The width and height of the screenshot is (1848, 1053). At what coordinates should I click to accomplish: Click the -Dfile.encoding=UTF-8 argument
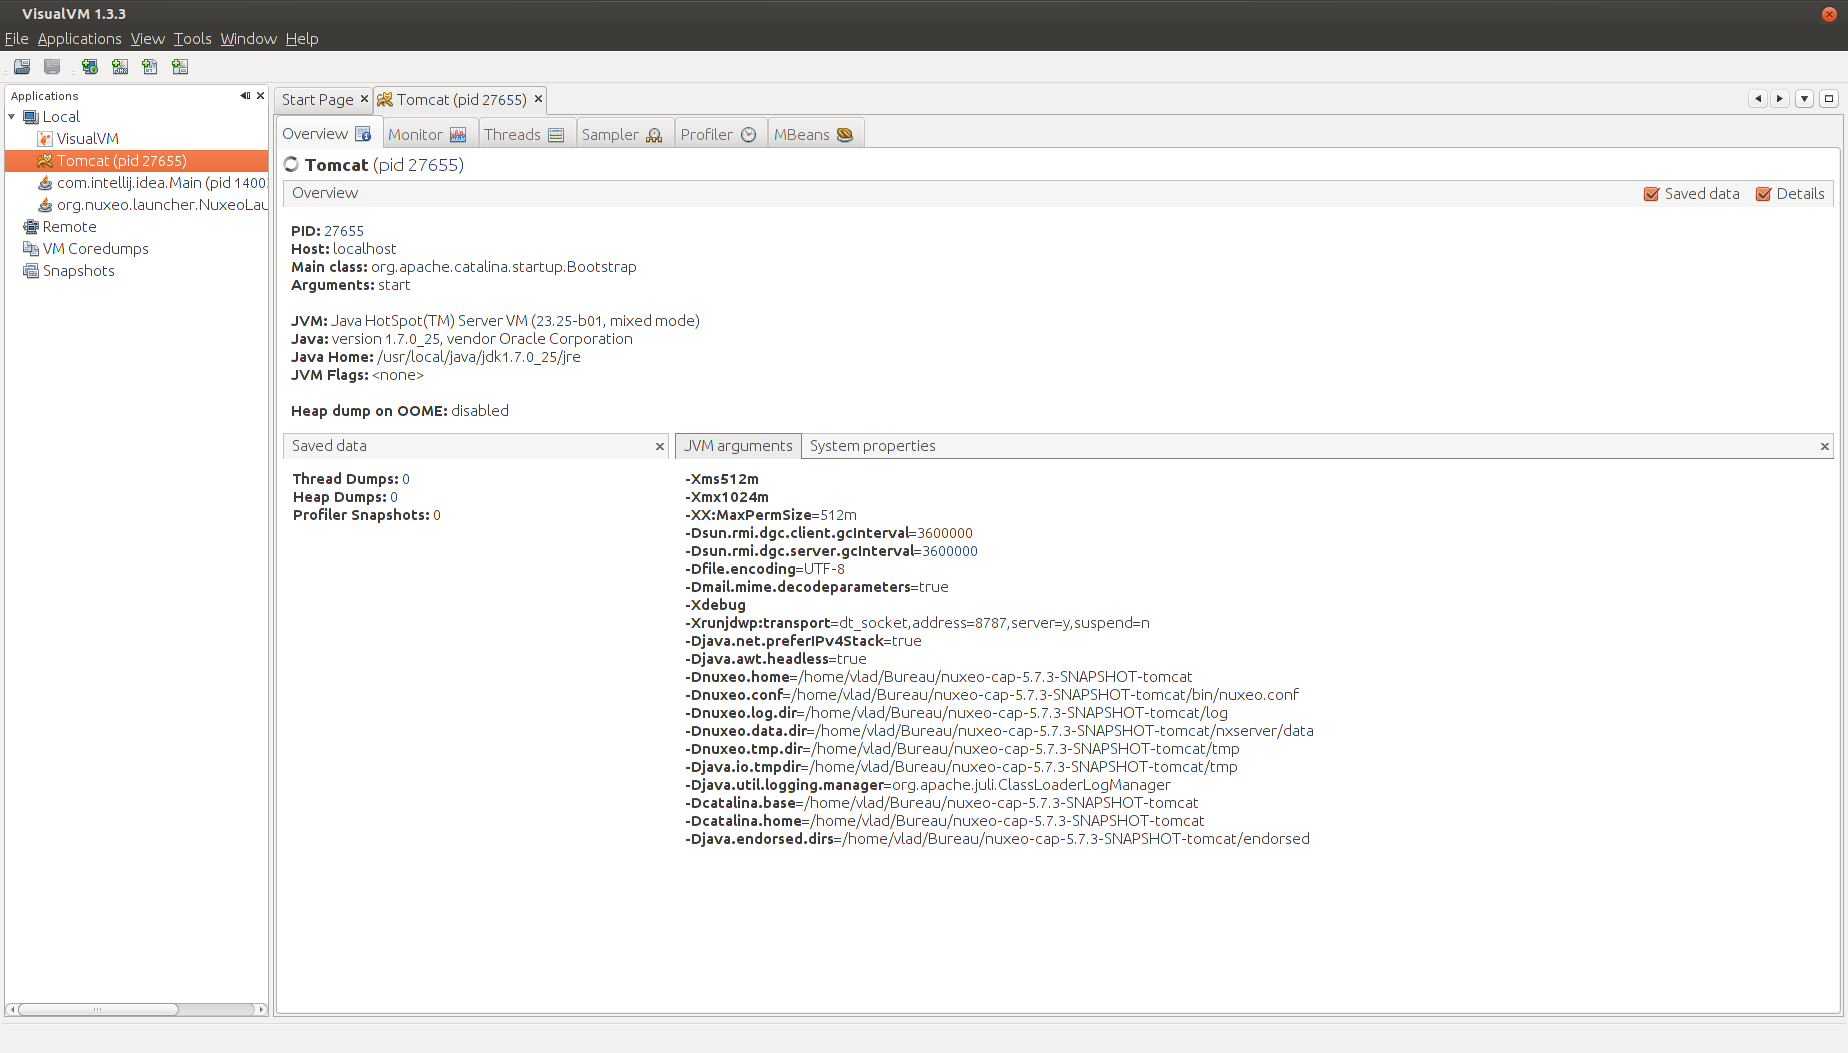pos(765,569)
